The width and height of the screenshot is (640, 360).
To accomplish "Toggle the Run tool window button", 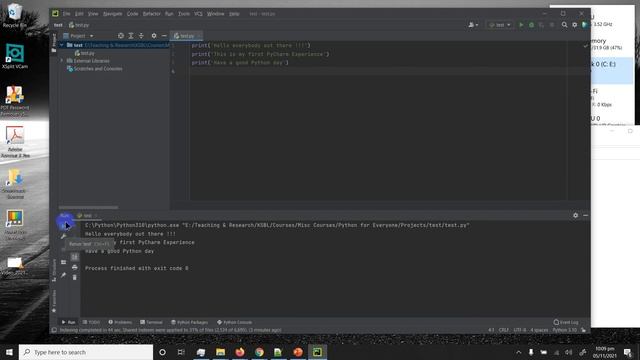I will click(69, 322).
